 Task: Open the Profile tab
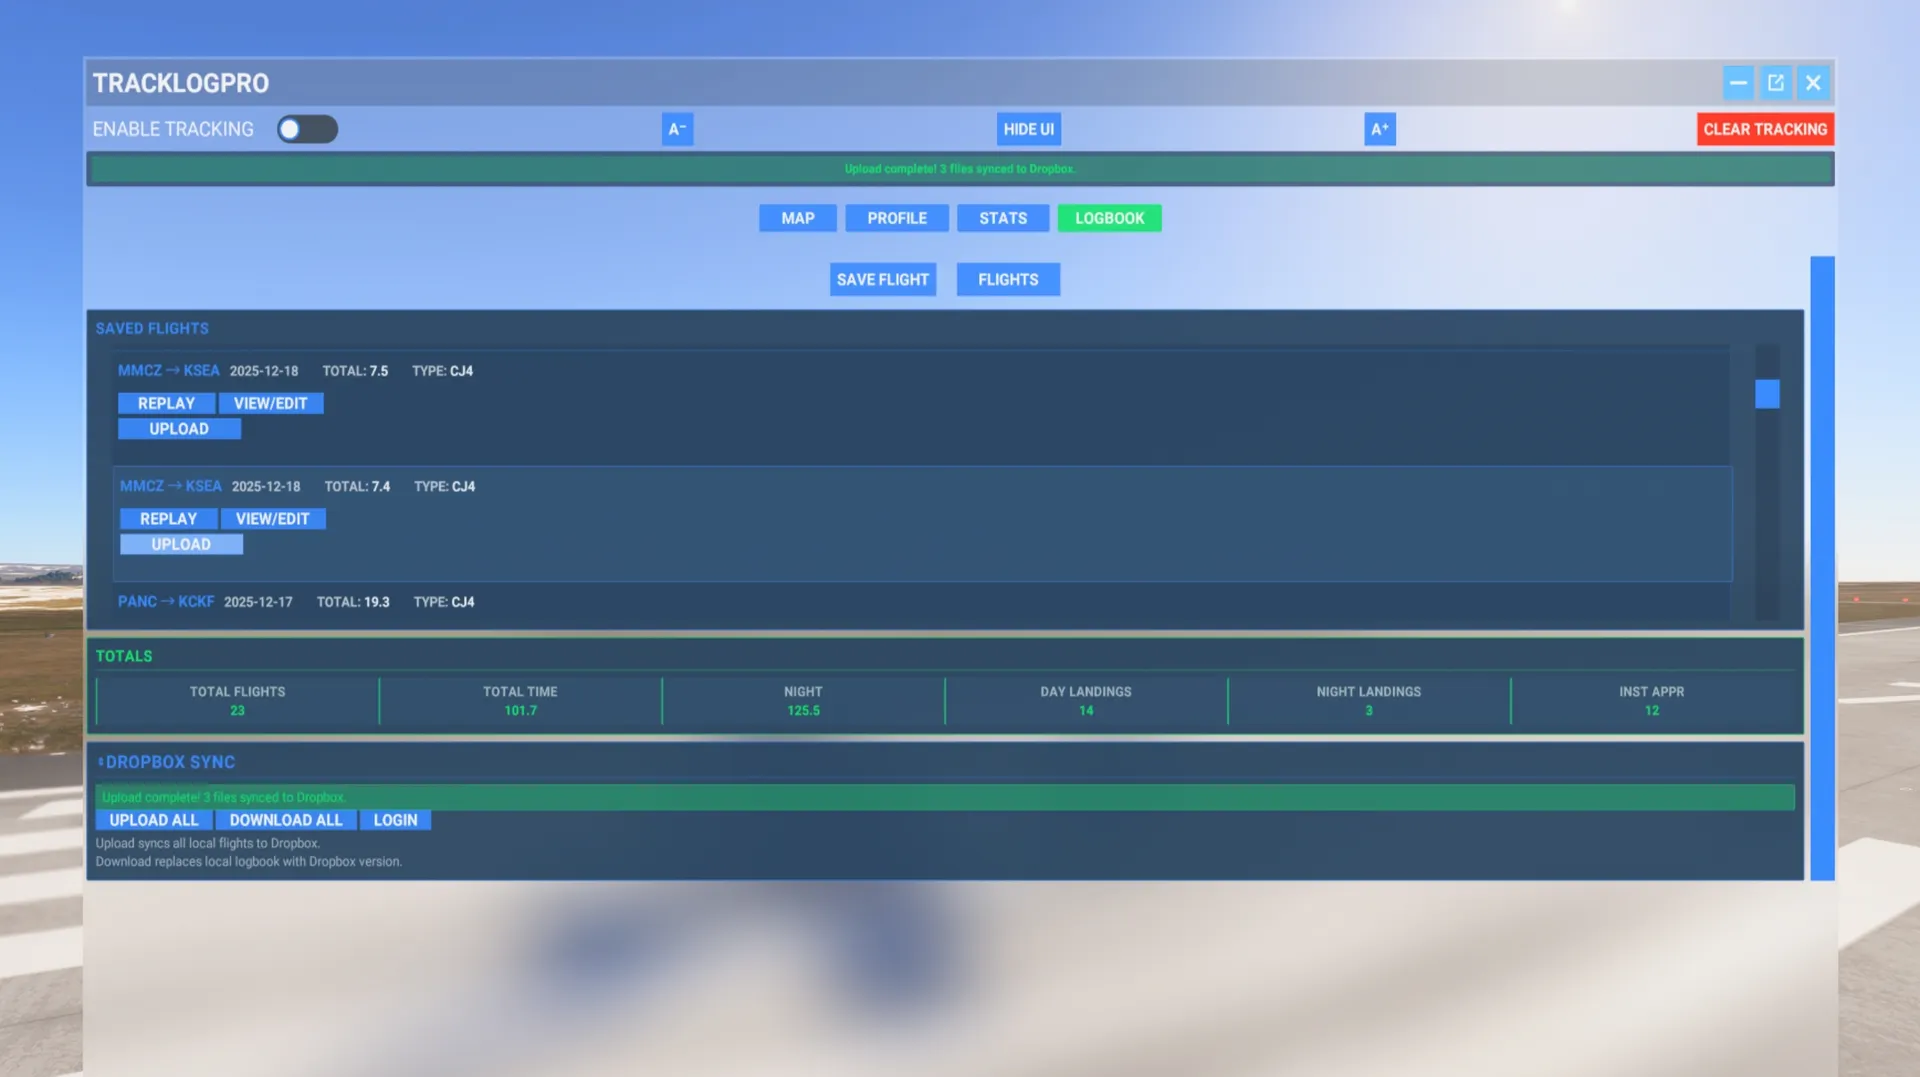(x=896, y=218)
